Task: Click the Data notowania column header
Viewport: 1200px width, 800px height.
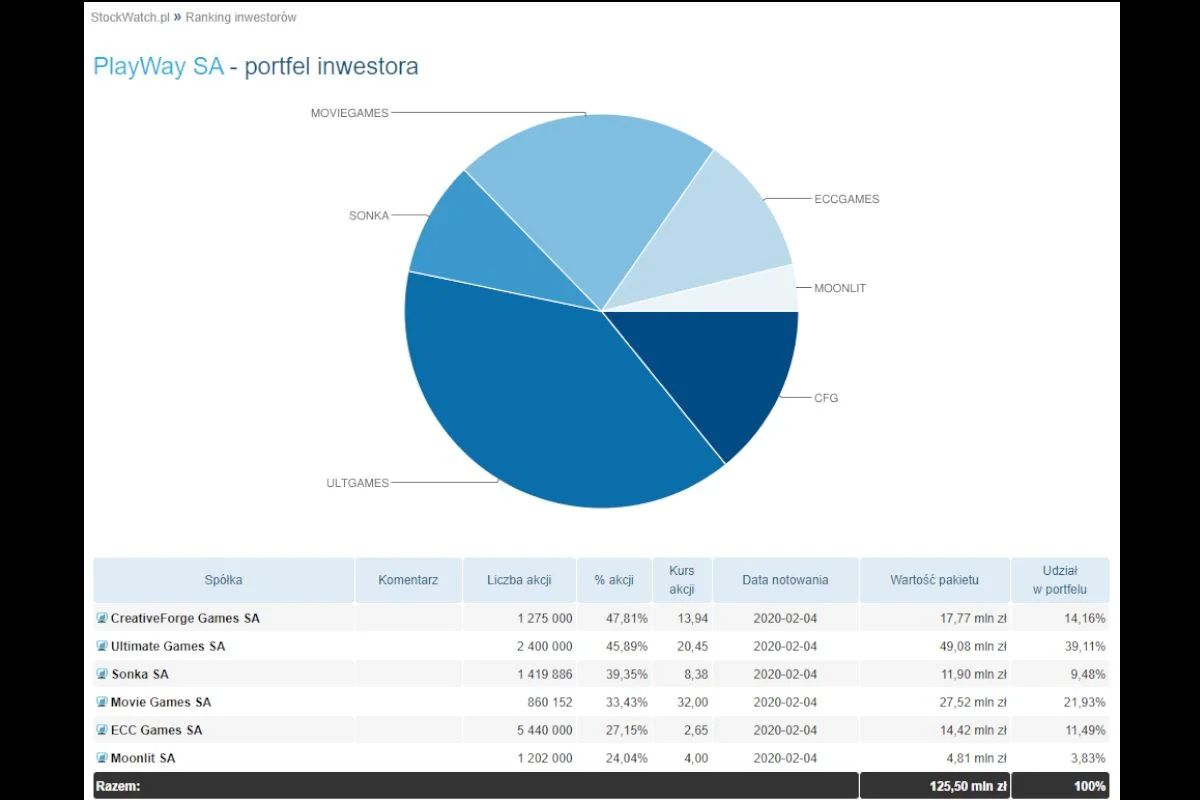Action: (x=785, y=580)
